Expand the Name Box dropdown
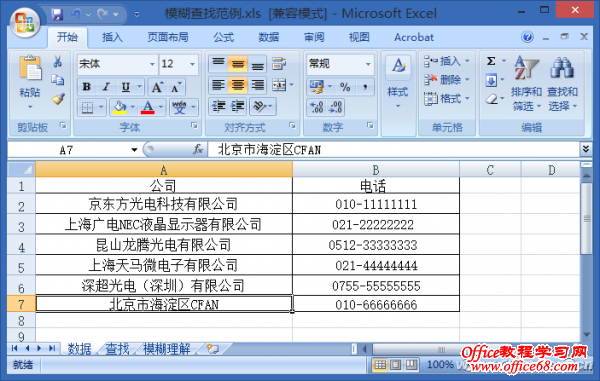Screen dimensions: 600x381 pos(134,150)
